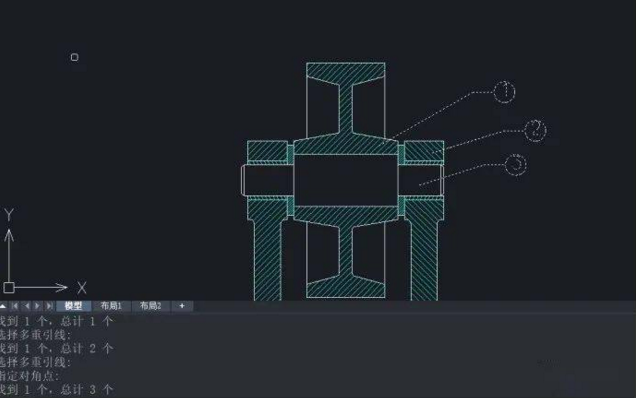Open the 布局1 layout tab
Screen dimensions: 636x398
coord(111,306)
